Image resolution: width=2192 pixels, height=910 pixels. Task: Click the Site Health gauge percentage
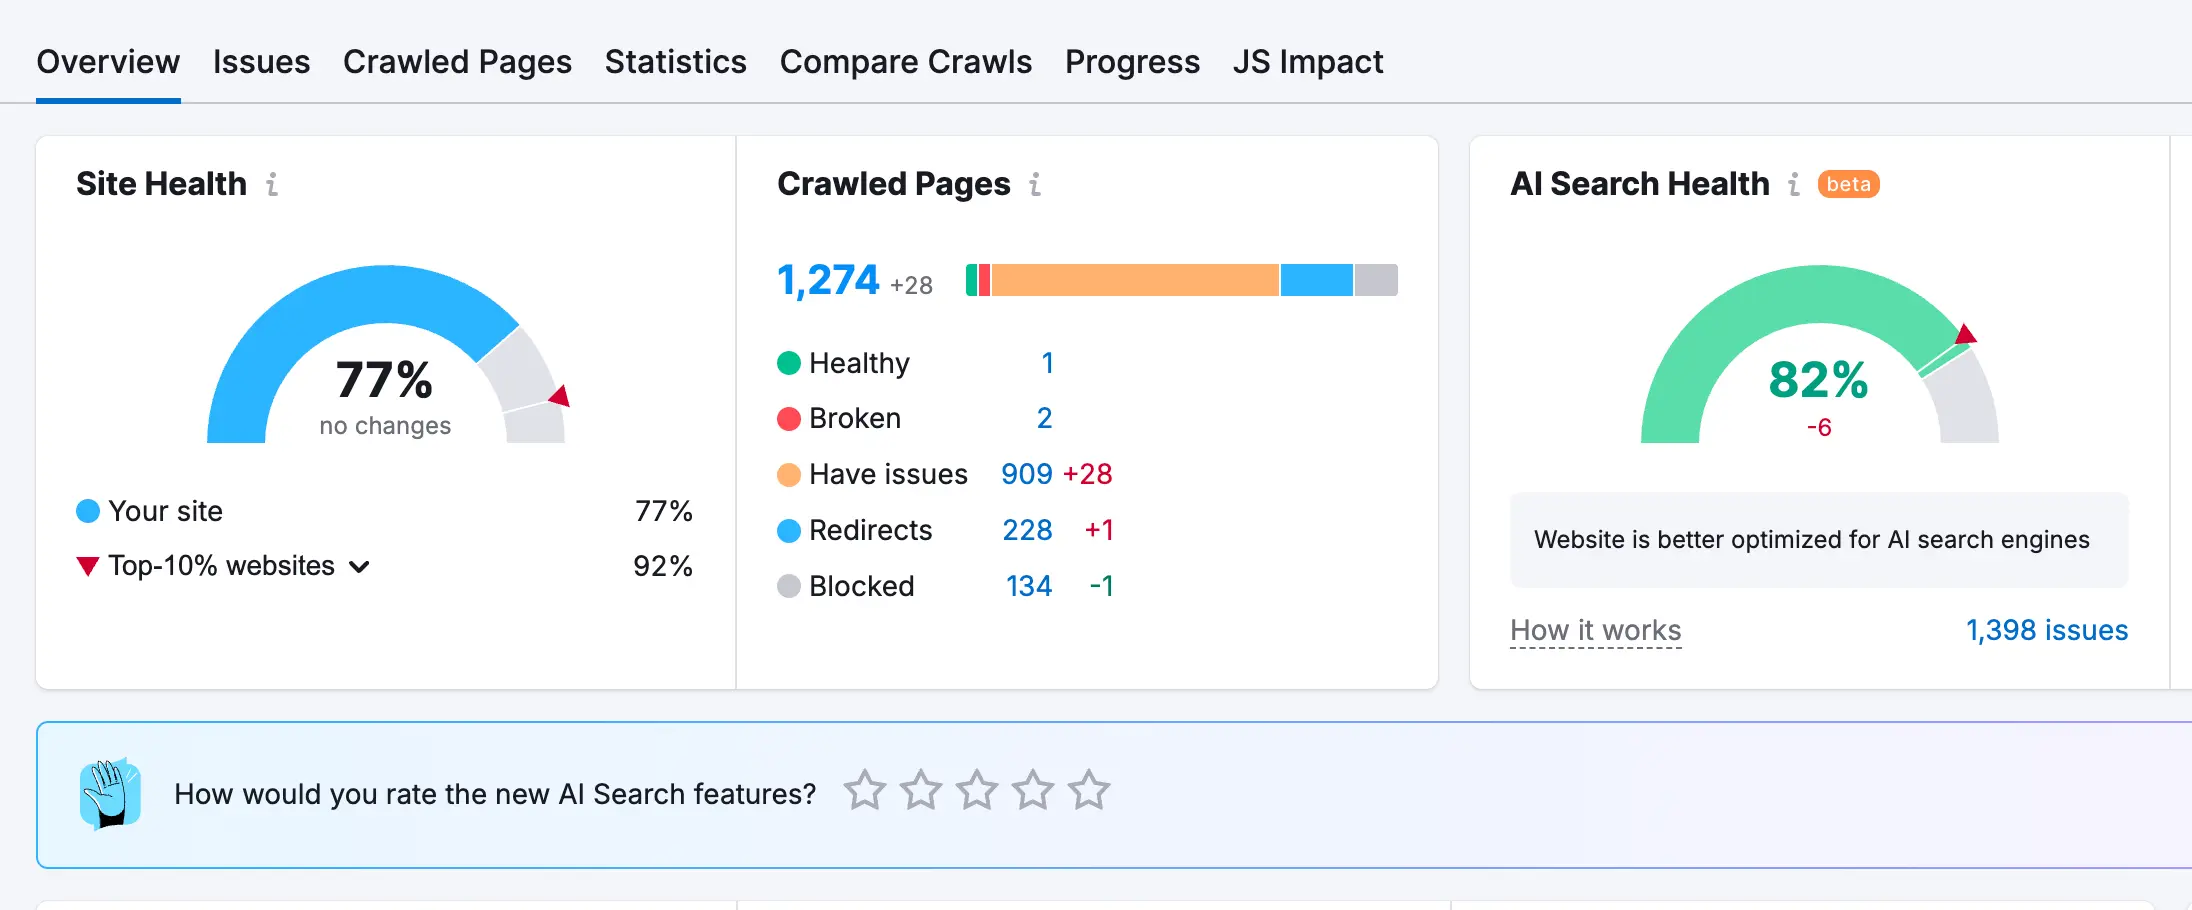pyautogui.click(x=384, y=381)
